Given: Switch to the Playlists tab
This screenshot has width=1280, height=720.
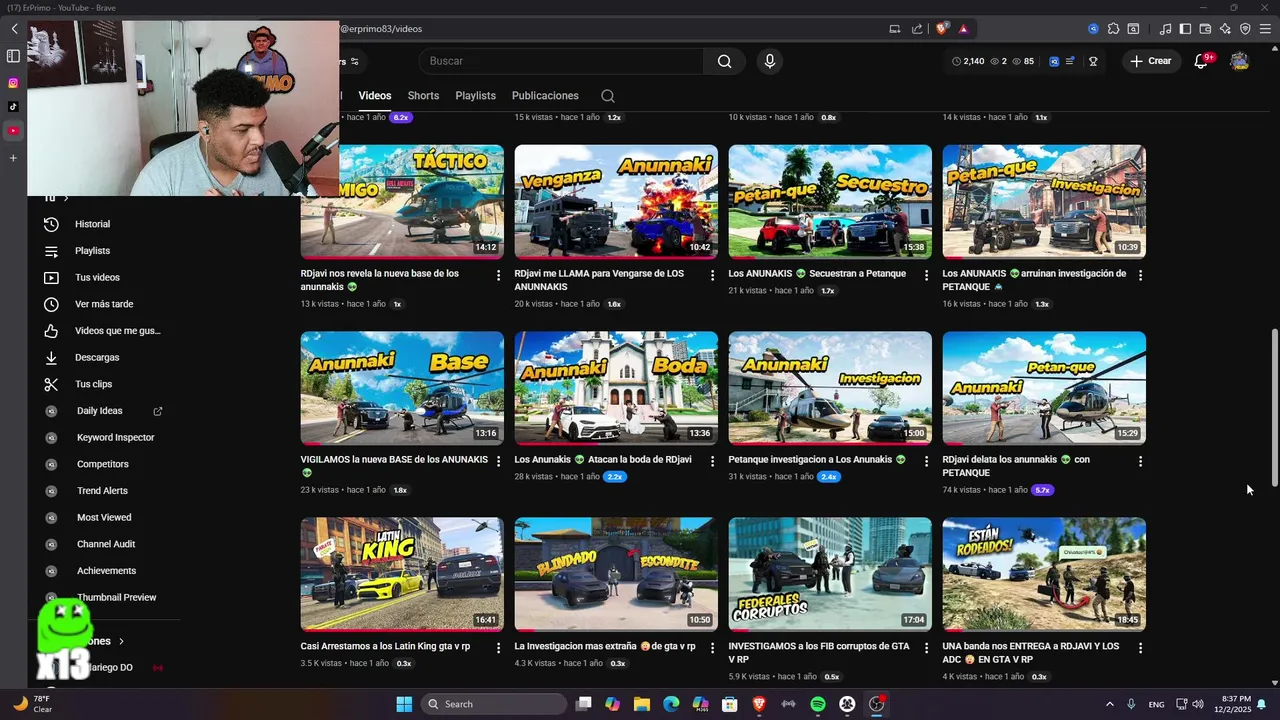Looking at the screenshot, I should click(475, 96).
